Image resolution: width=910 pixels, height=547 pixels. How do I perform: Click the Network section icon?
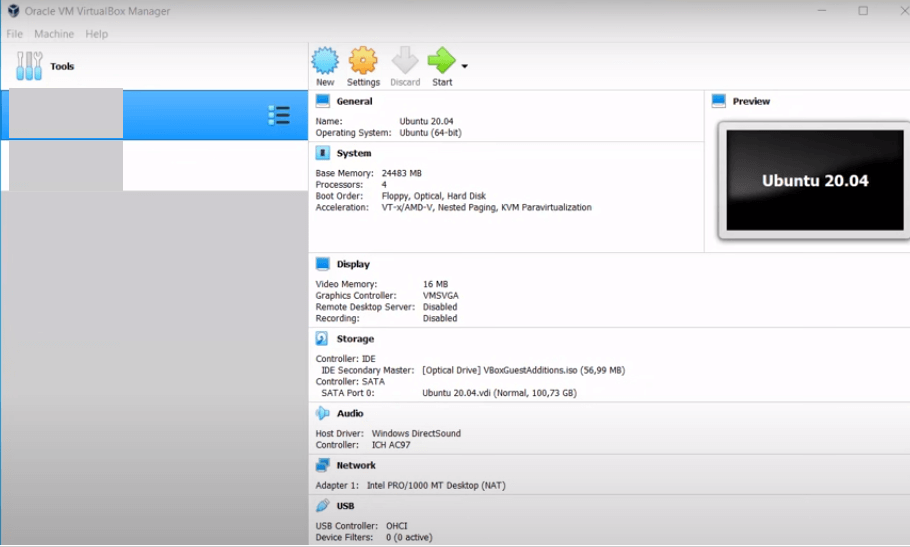pyautogui.click(x=323, y=465)
